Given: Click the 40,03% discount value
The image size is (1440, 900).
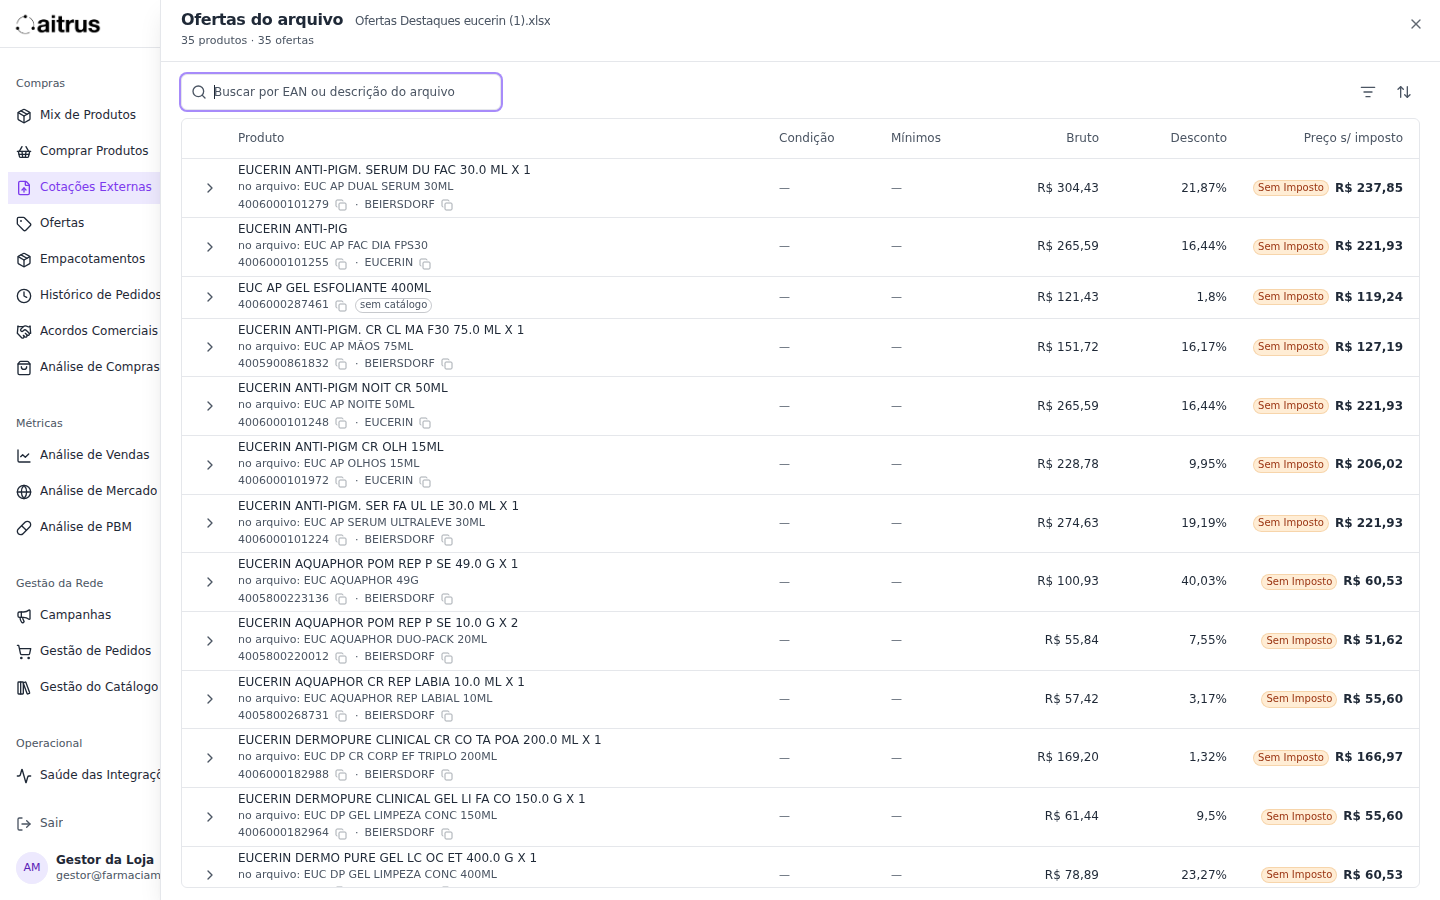Looking at the screenshot, I should pyautogui.click(x=1204, y=581).
